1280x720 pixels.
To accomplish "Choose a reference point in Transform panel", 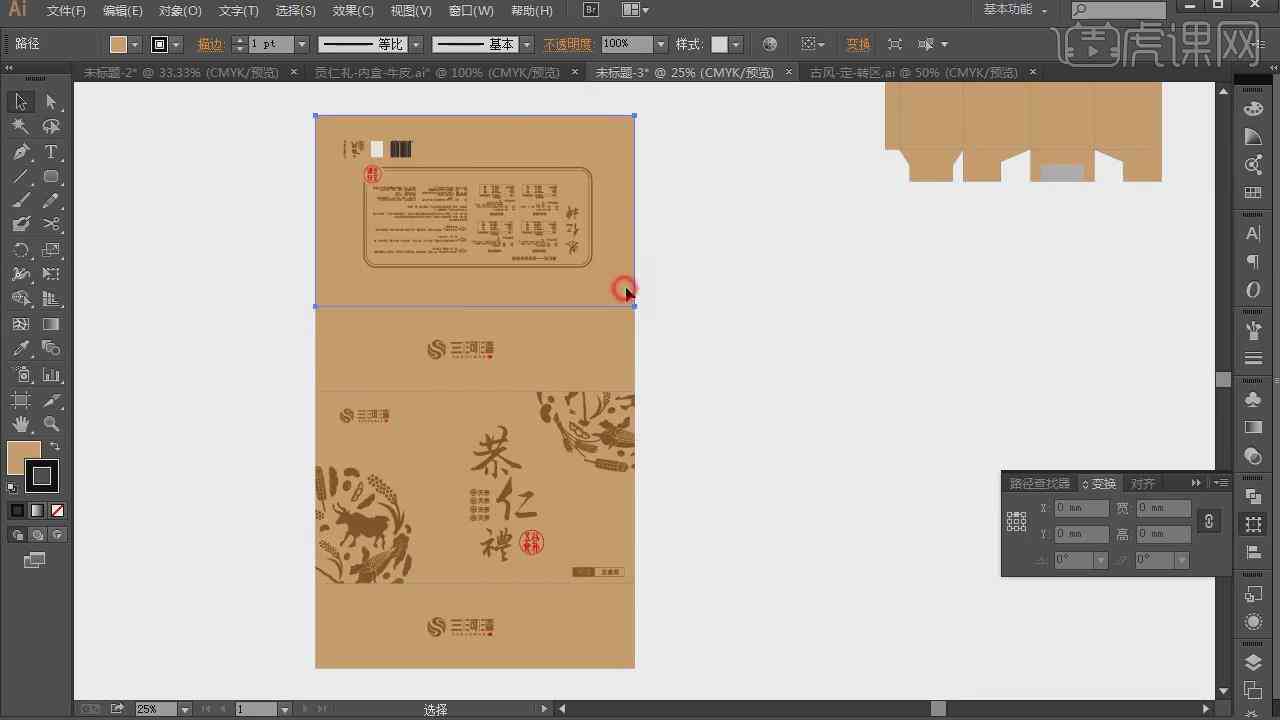I will click(x=1016, y=521).
